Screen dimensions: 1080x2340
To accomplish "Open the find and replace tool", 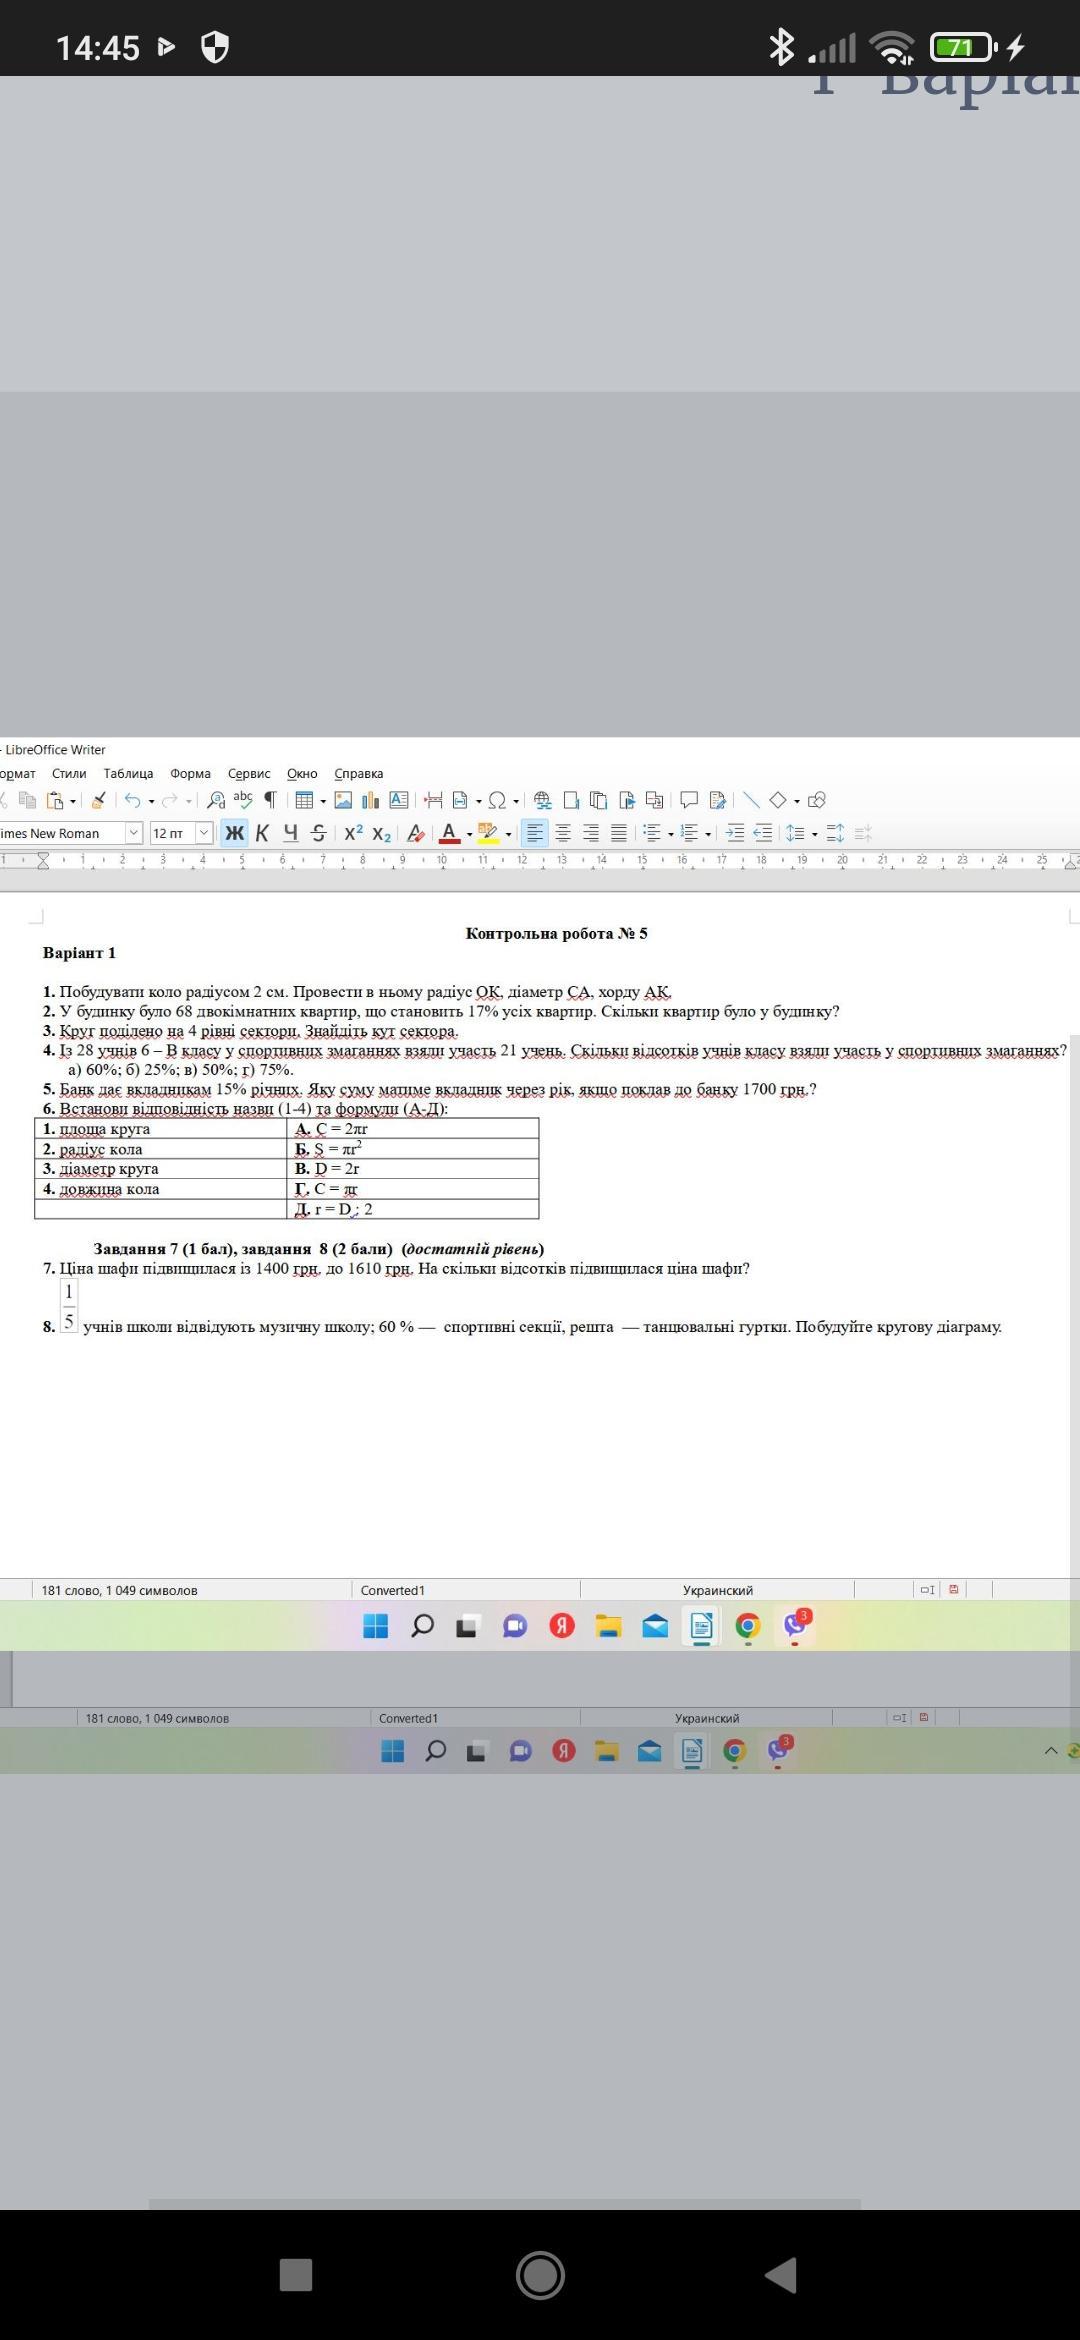I will point(216,800).
